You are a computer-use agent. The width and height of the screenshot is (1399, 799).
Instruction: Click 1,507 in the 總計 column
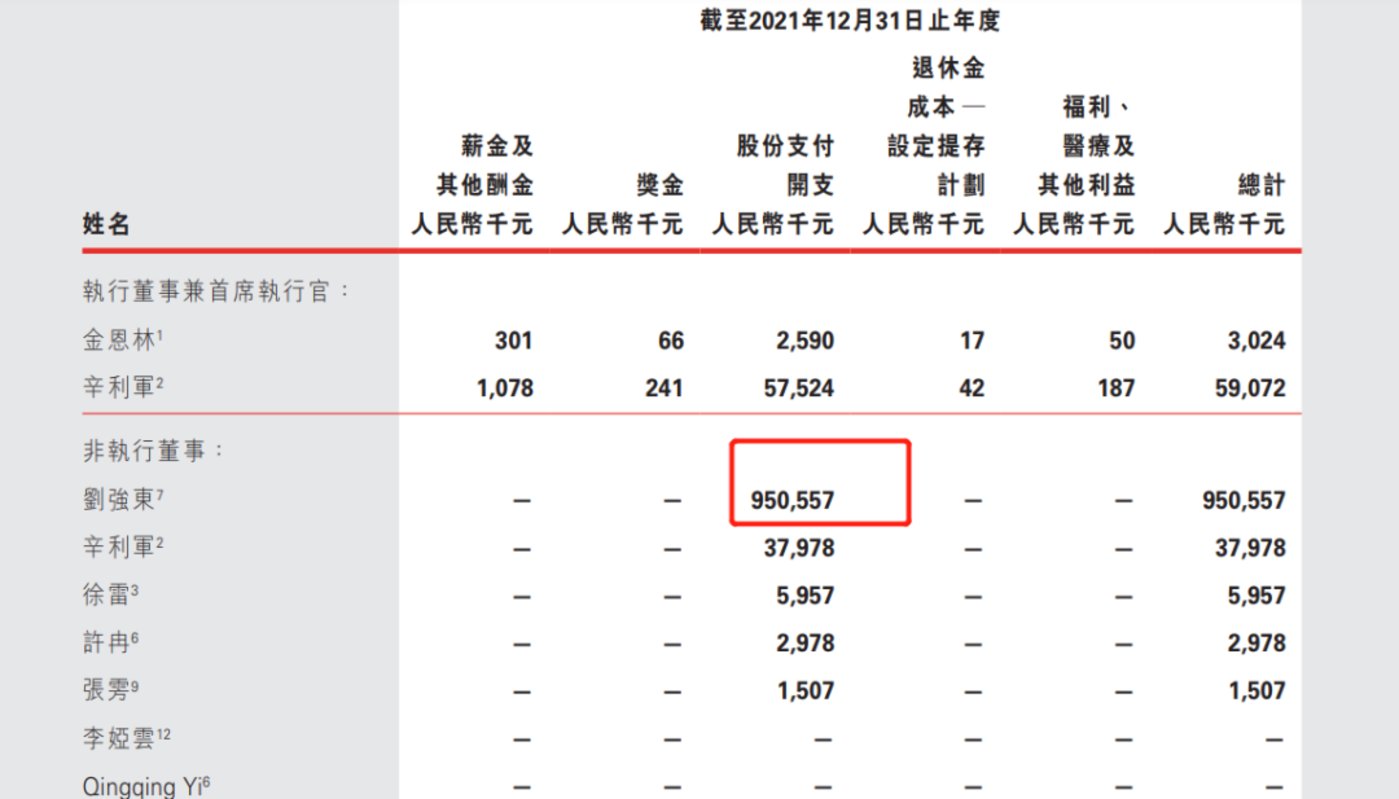point(1258,691)
